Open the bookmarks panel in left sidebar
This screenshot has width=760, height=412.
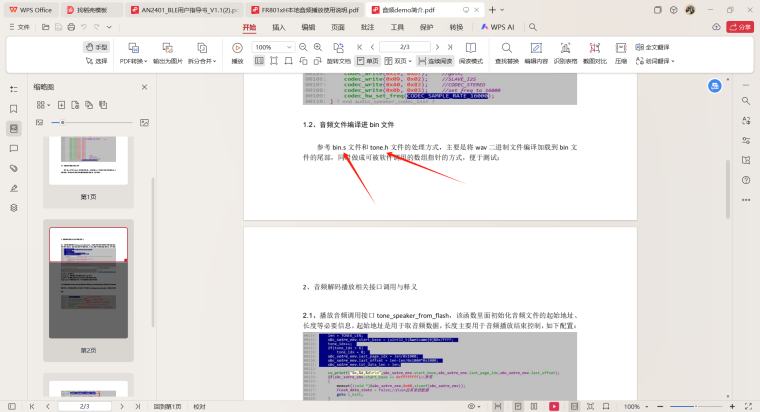pos(14,108)
